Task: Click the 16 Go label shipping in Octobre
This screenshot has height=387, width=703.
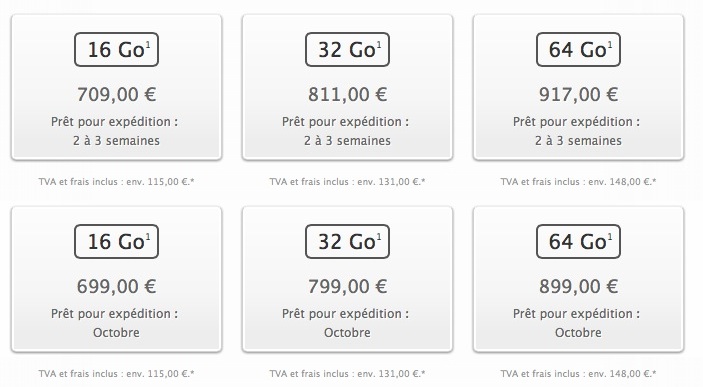Action: [x=117, y=241]
